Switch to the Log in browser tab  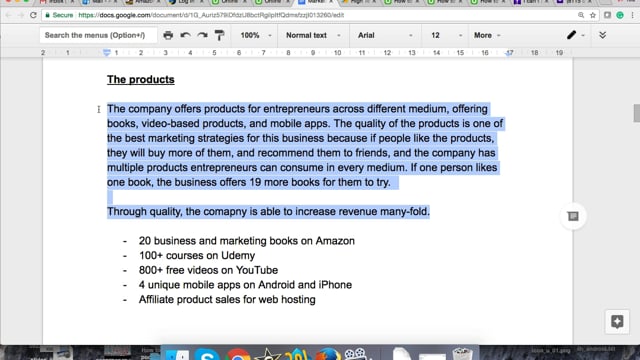point(186,2)
